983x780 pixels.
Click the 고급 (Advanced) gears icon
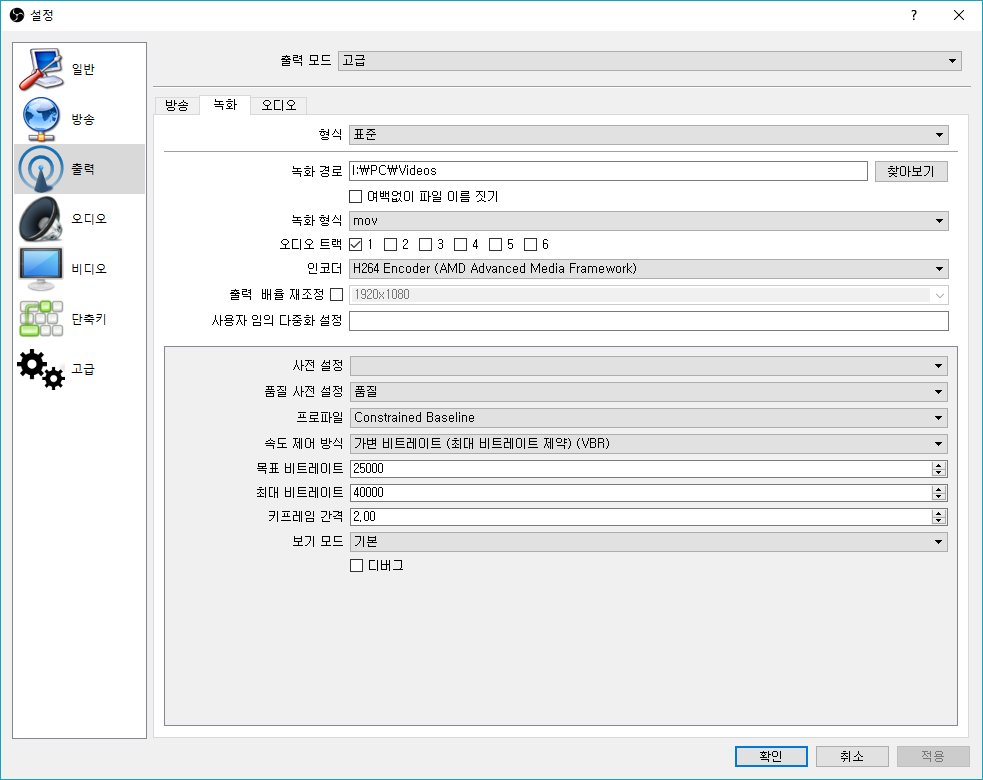click(42, 369)
